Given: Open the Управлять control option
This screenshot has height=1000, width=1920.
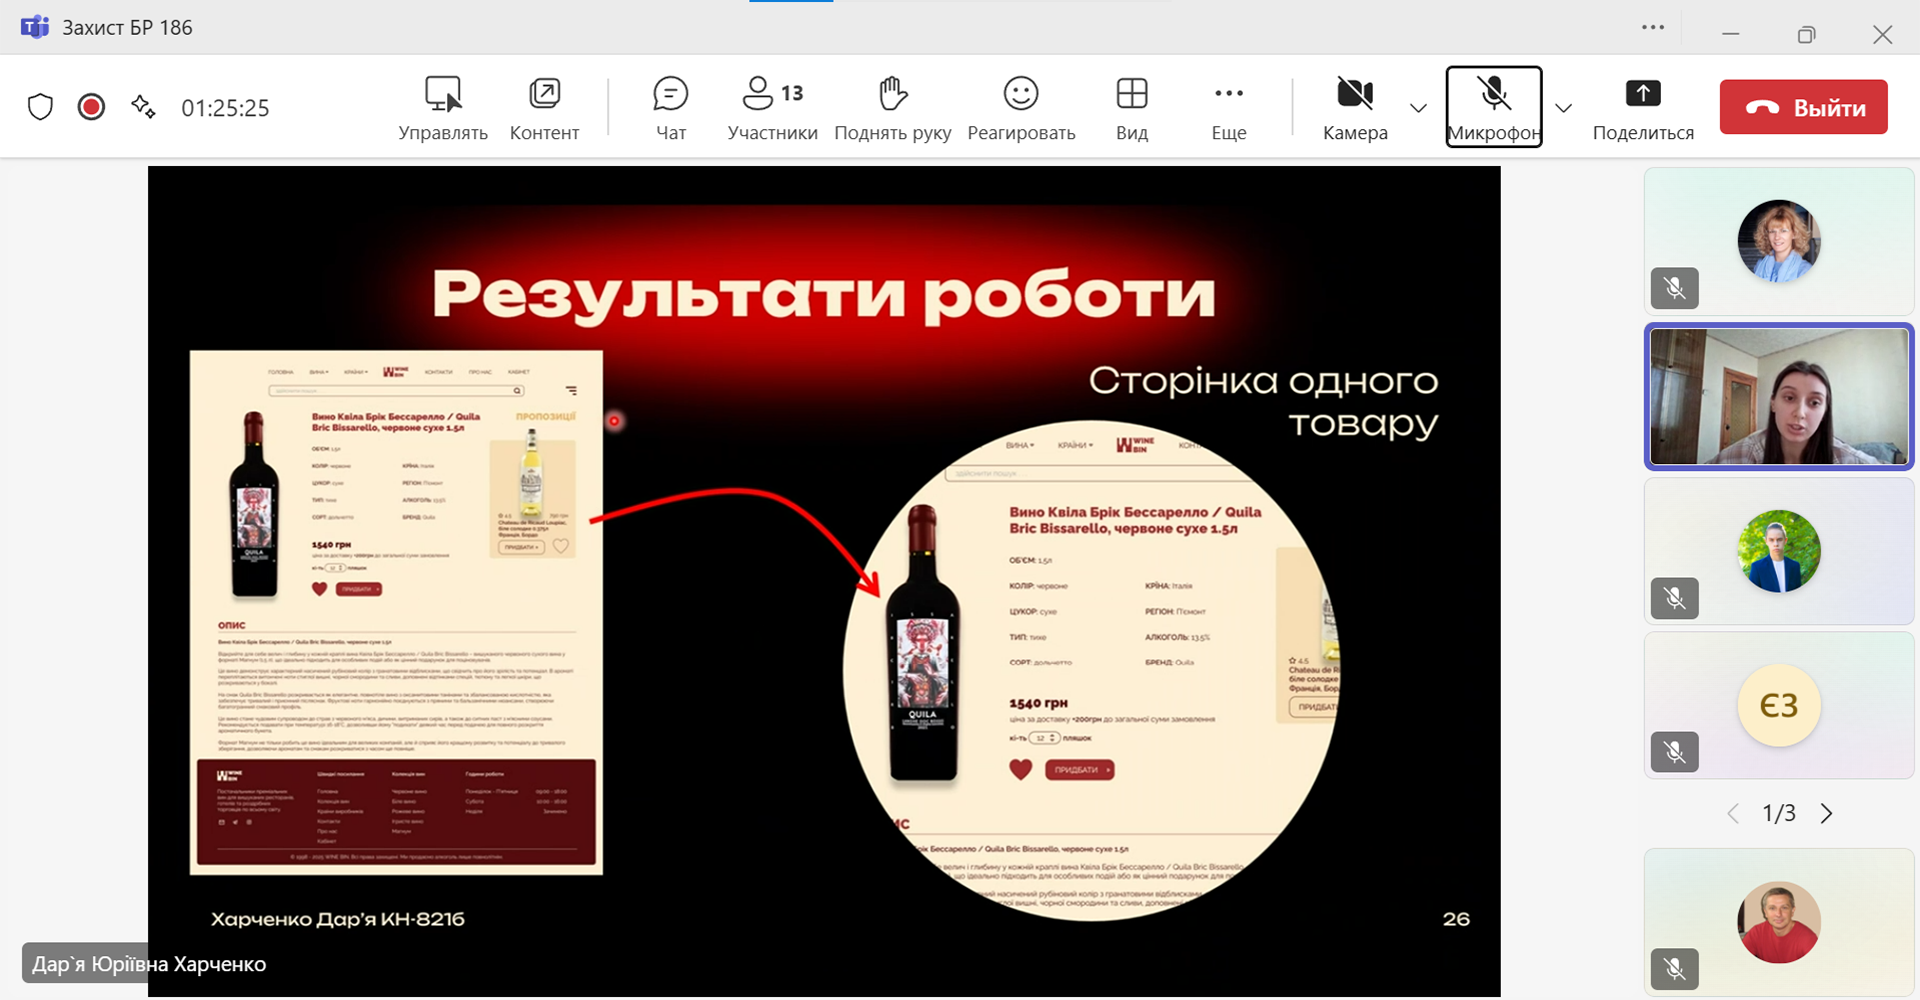Looking at the screenshot, I should [x=443, y=107].
